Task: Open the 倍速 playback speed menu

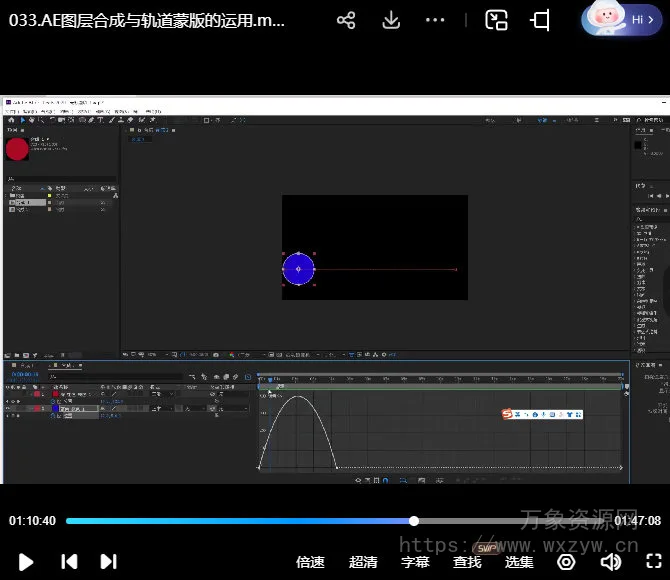Action: [x=310, y=562]
